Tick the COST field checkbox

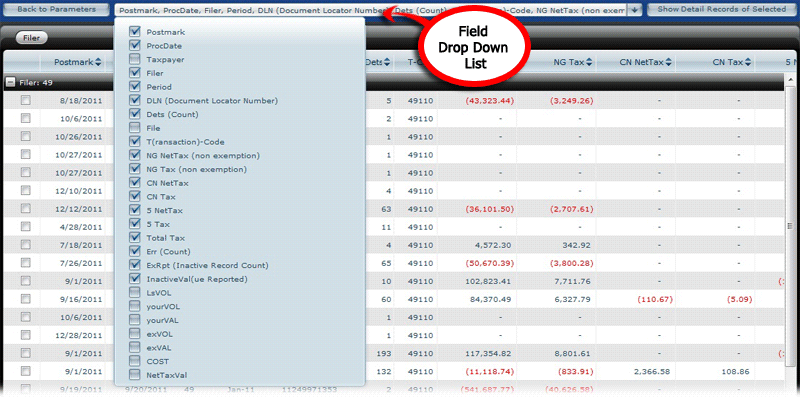tap(135, 361)
